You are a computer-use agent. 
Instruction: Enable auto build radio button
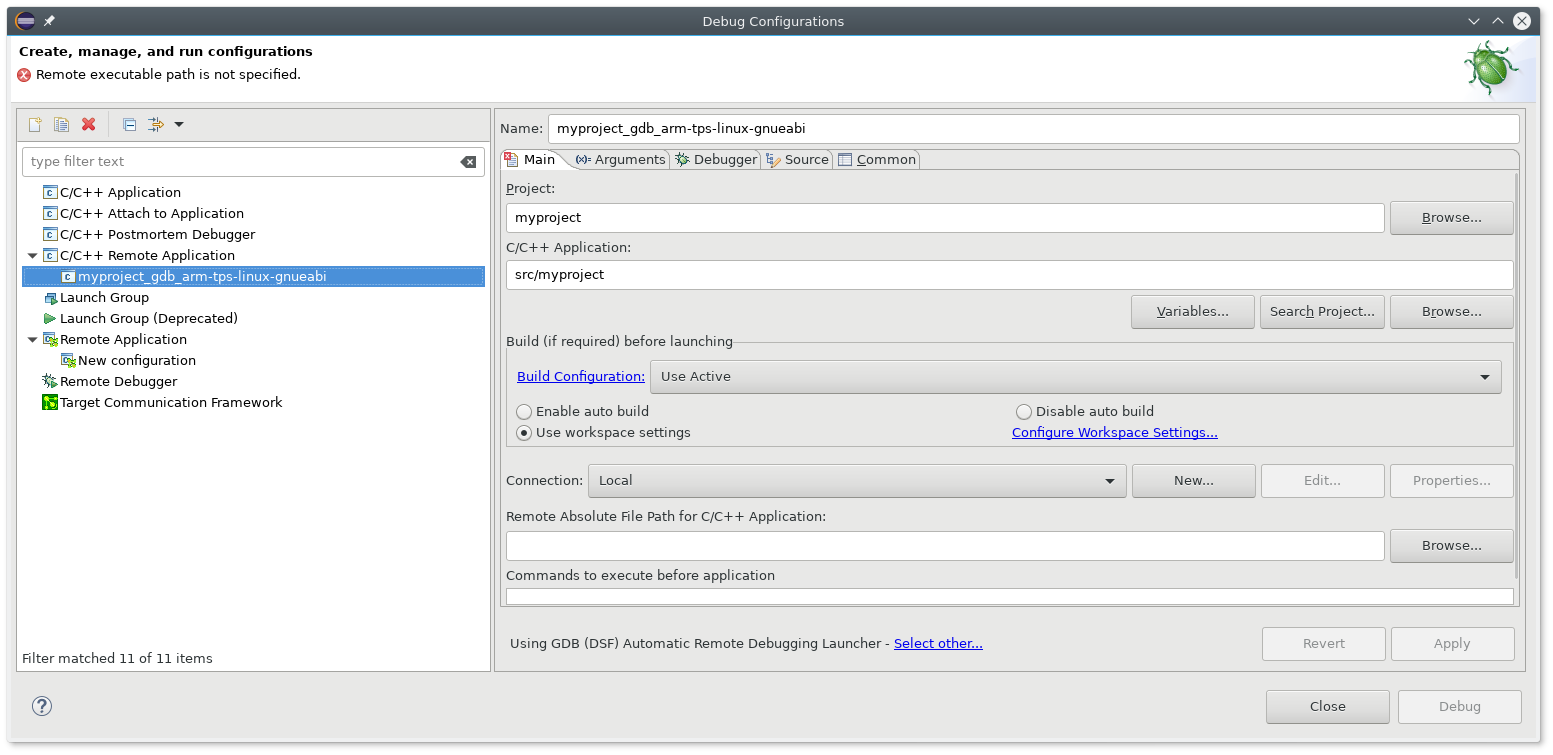tap(524, 412)
